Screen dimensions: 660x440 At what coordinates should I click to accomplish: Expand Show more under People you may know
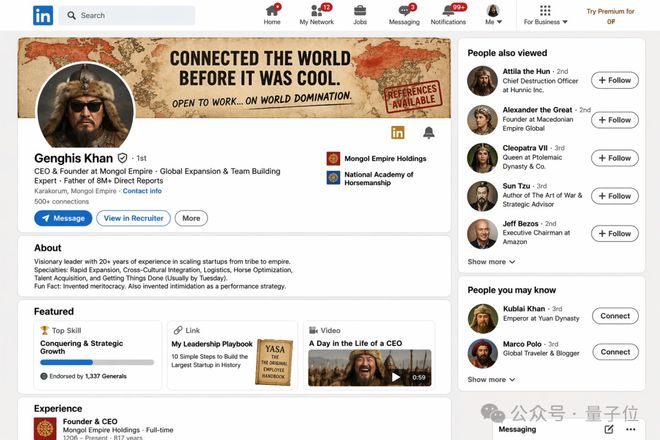coord(491,380)
